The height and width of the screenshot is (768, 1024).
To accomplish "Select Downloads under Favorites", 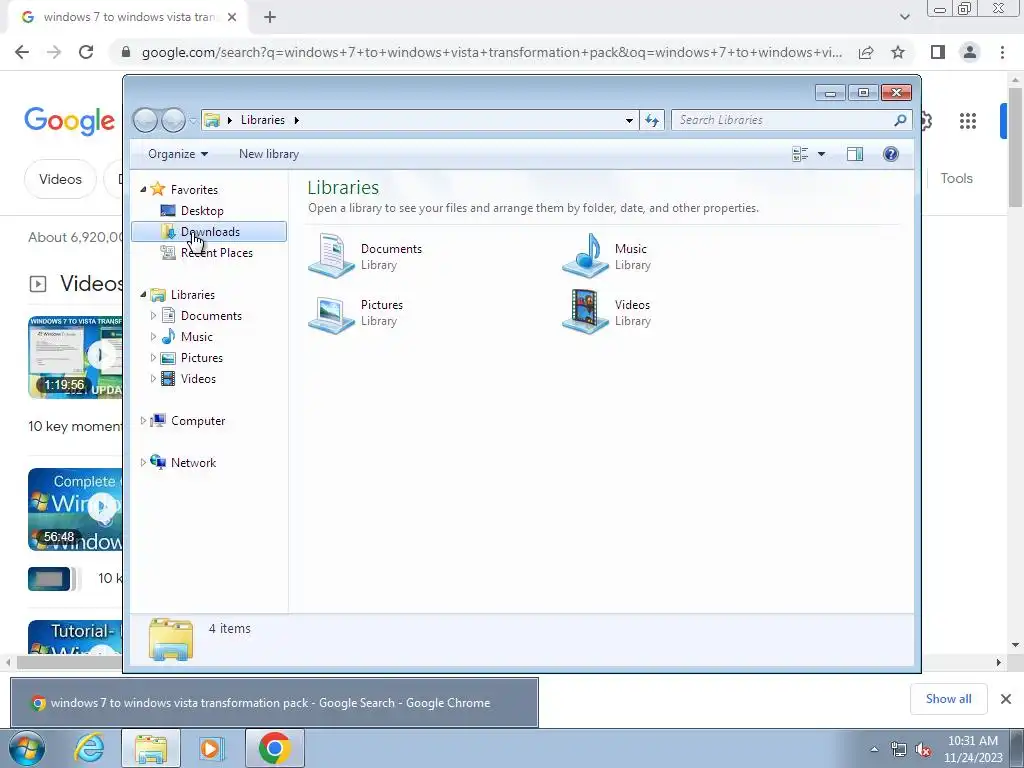I will 209,232.
